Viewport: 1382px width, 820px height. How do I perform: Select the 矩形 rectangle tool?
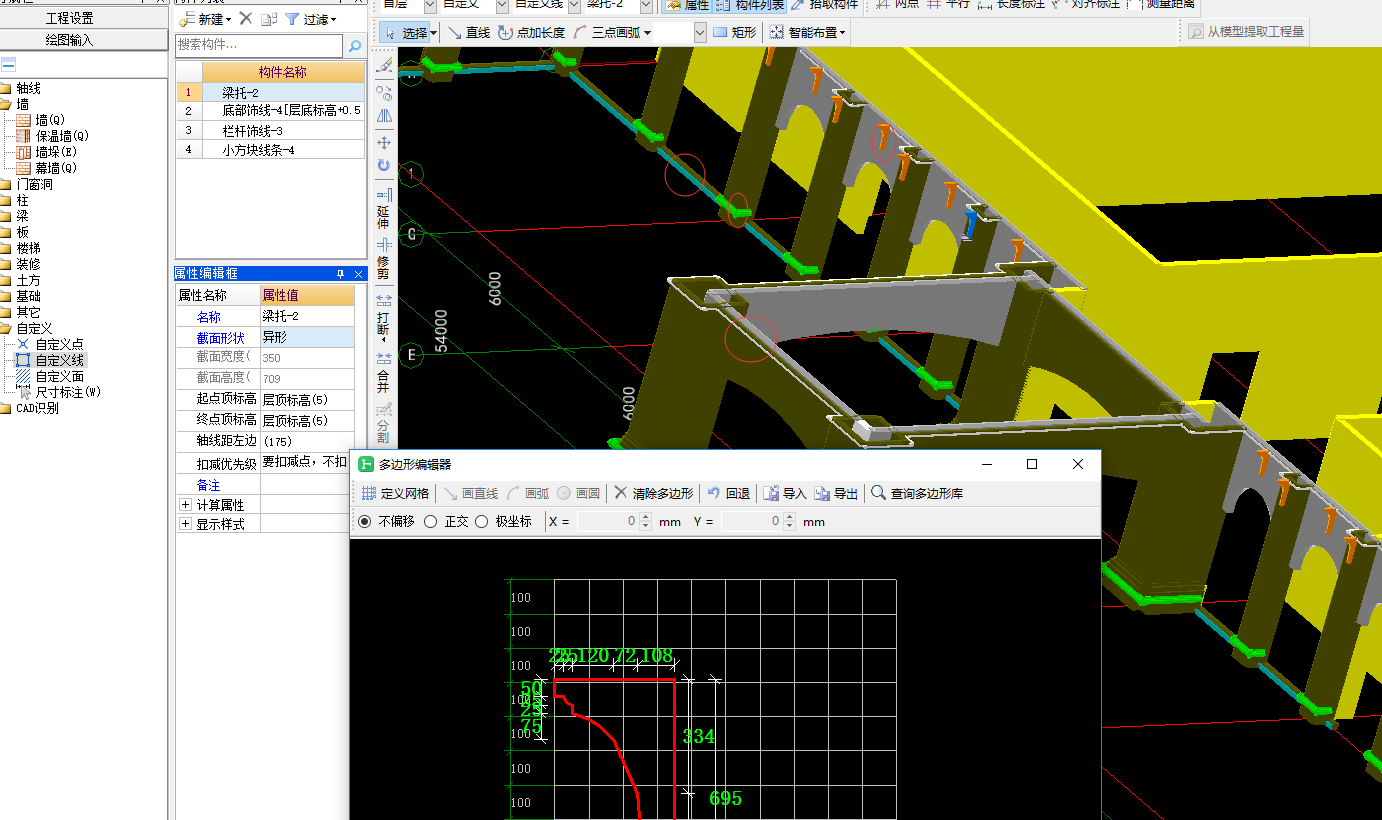pos(734,33)
